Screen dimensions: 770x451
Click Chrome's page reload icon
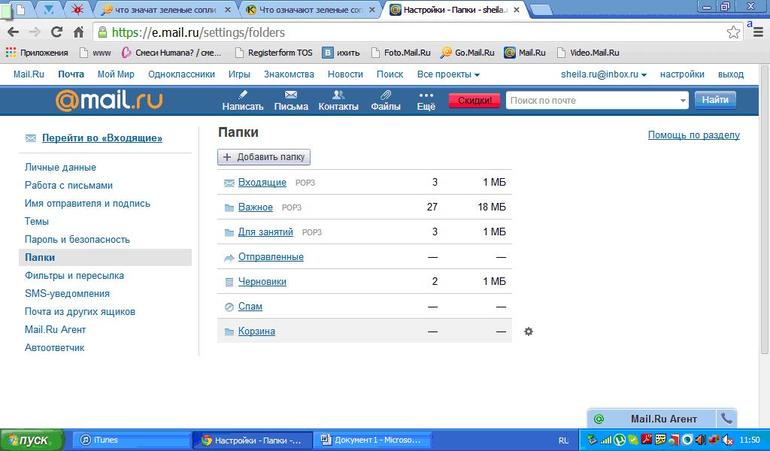point(54,32)
